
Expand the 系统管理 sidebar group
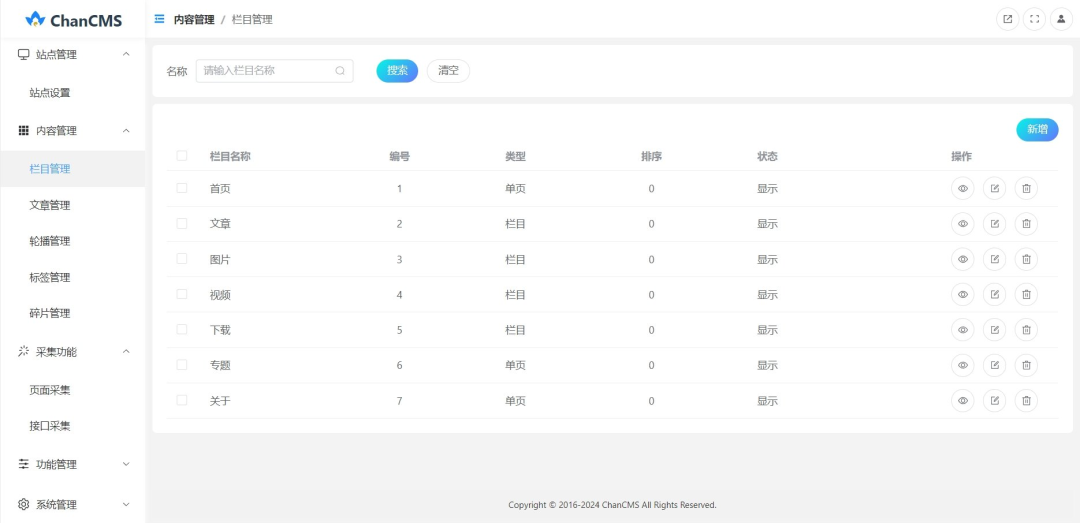(x=72, y=504)
